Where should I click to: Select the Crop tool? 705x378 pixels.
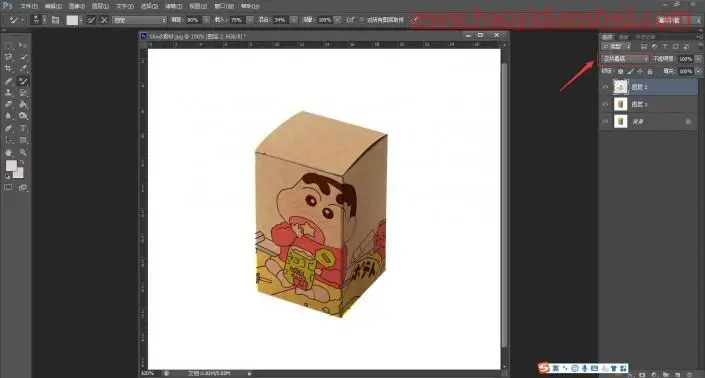[x=9, y=69]
